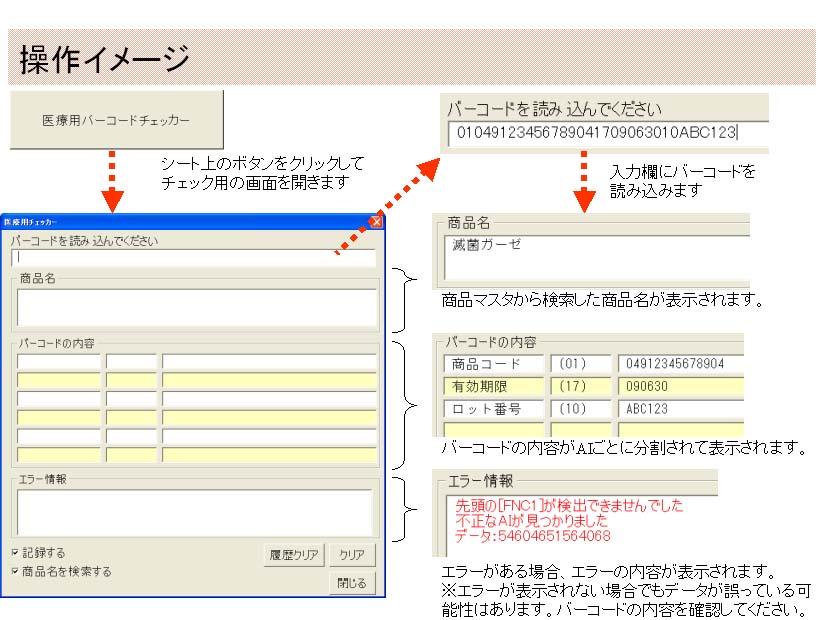
Task: Click the text バーコードの内容がAIごとに分割されて表示されます。
Action: [x=624, y=448]
